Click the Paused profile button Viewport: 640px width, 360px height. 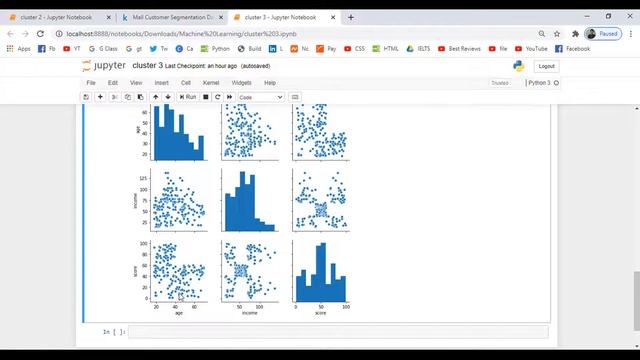[603, 34]
